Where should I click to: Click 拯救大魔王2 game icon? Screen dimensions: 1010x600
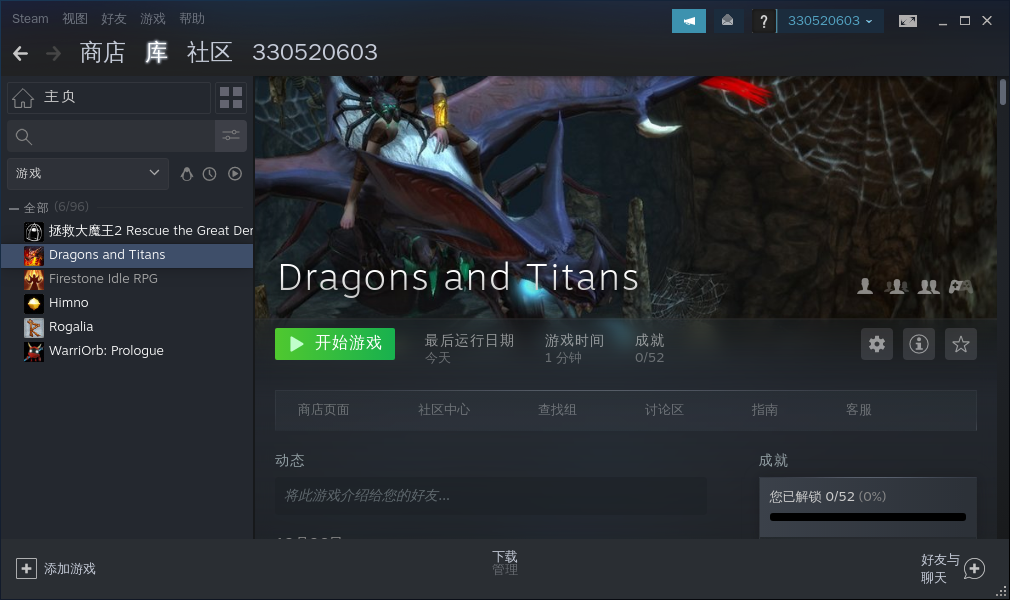[33, 231]
